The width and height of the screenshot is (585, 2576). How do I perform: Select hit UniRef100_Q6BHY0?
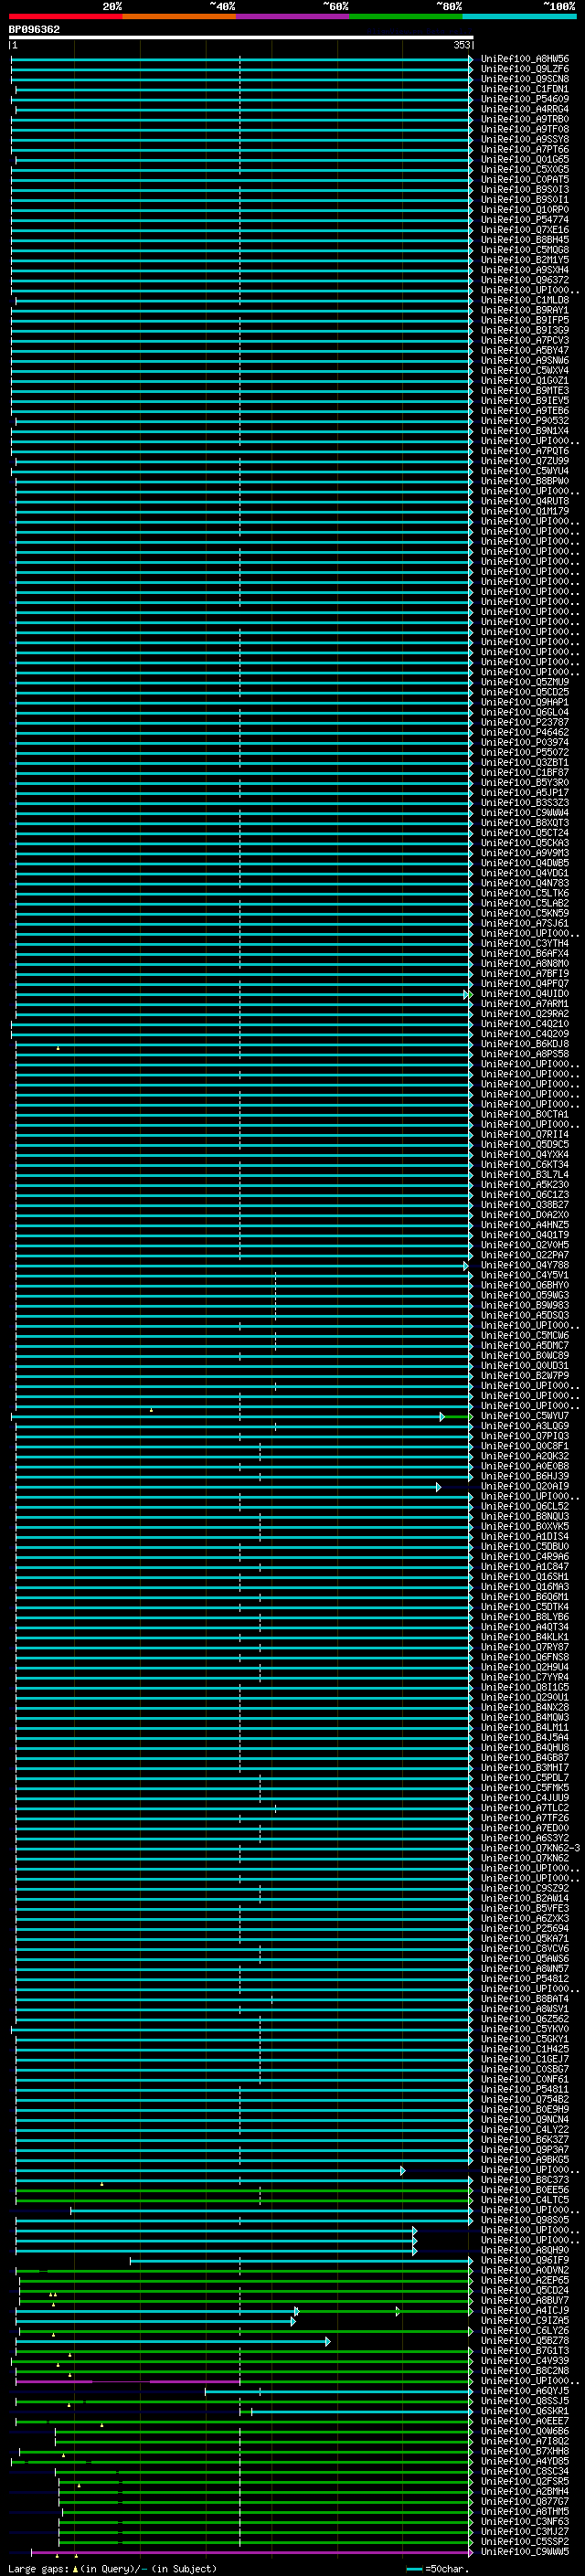coord(525,1285)
